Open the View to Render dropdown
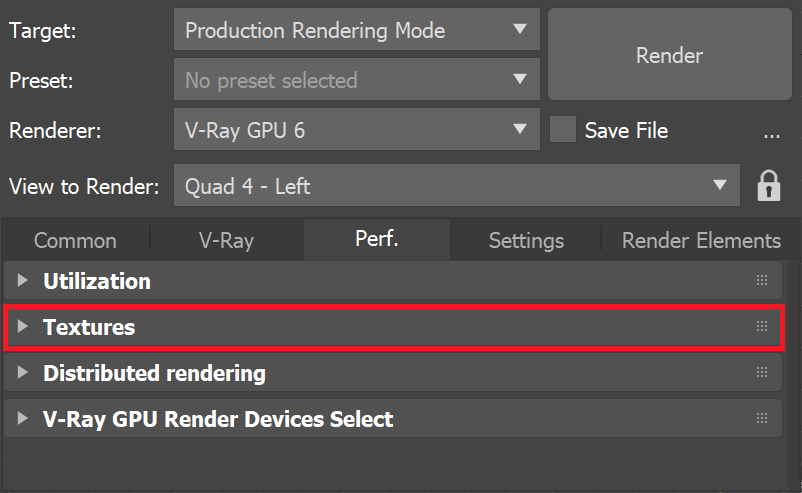This screenshot has width=802, height=493. pyautogui.click(x=457, y=185)
